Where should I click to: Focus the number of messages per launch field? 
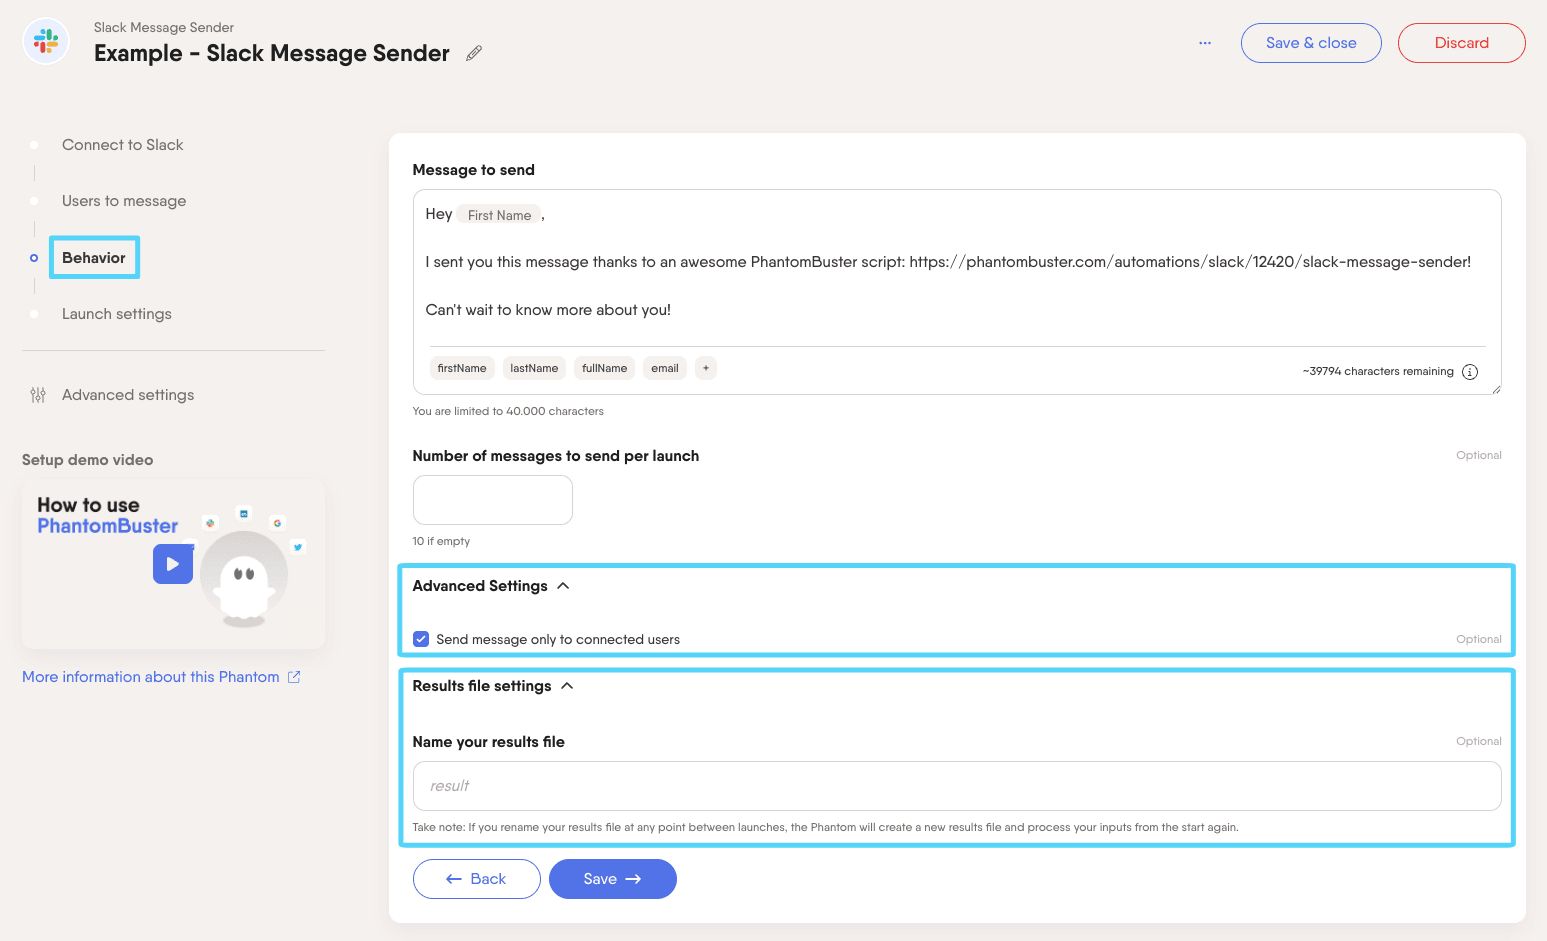coord(493,500)
